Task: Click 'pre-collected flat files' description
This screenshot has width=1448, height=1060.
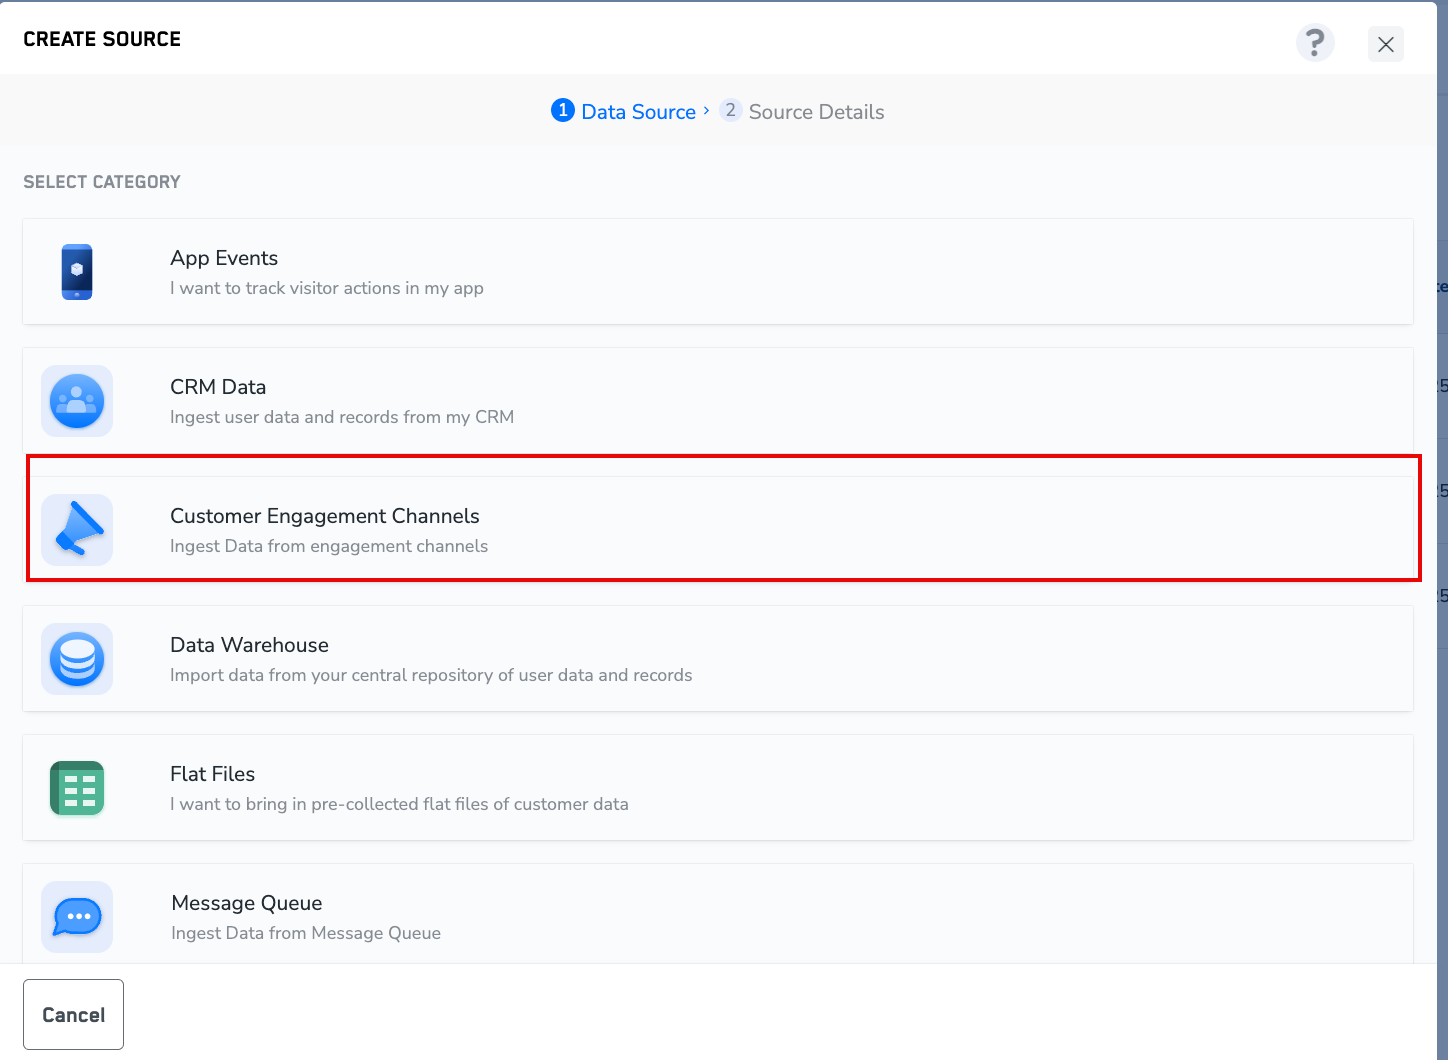Action: point(399,804)
